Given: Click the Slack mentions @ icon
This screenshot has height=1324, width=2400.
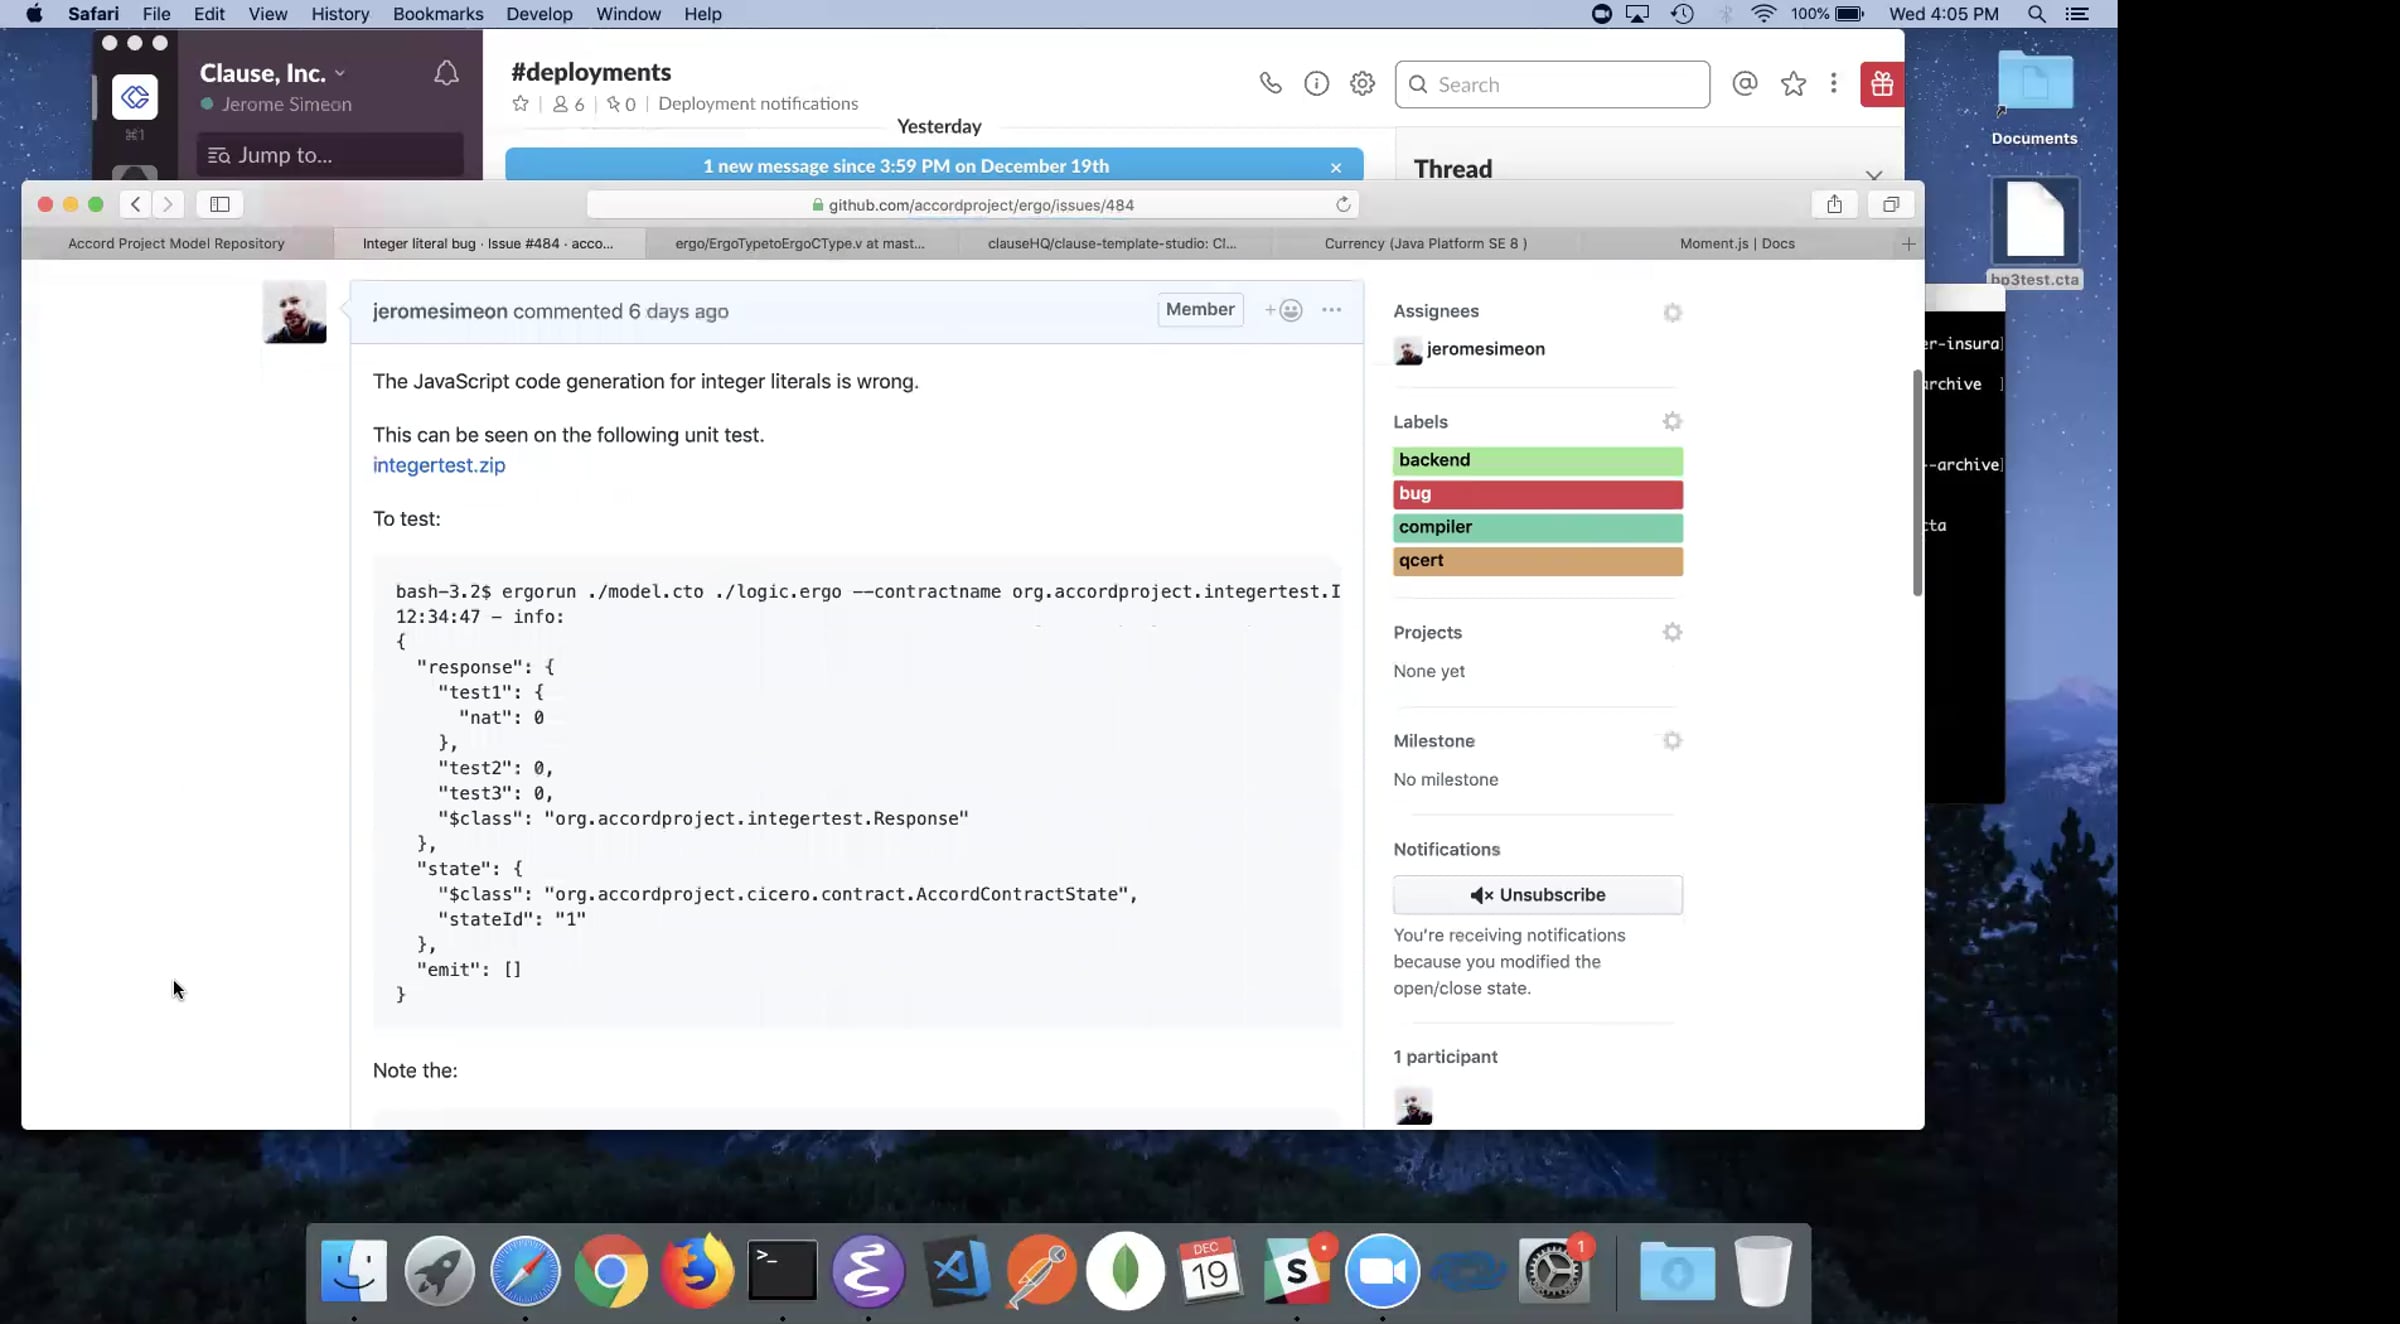Looking at the screenshot, I should [x=1744, y=84].
